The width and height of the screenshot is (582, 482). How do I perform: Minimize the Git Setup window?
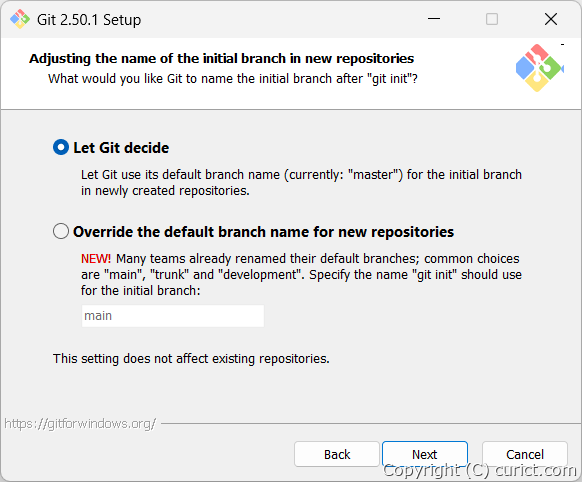click(x=434, y=19)
